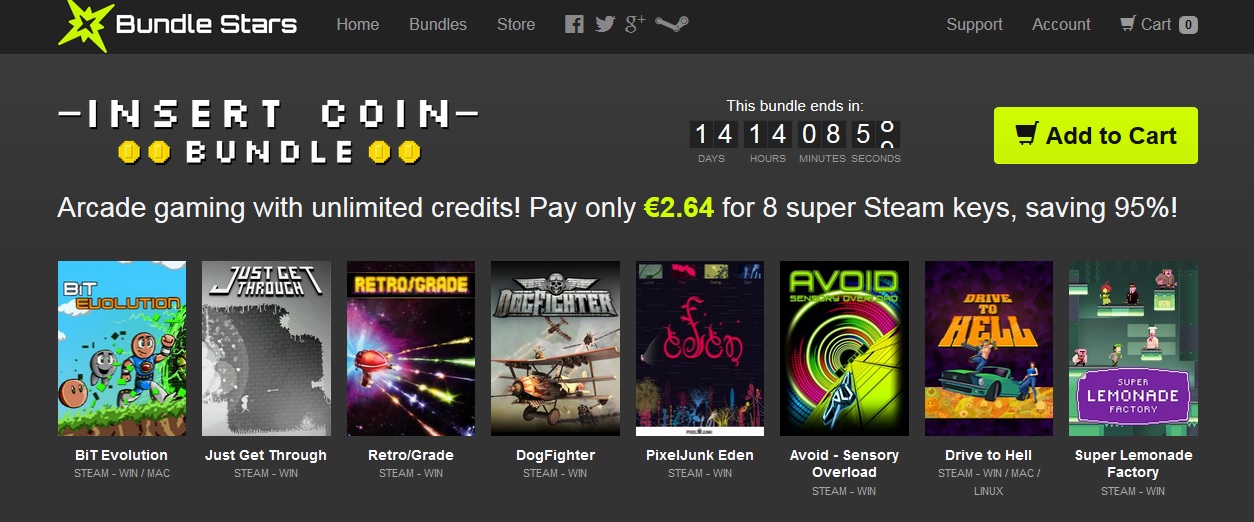Open the Store menu item
This screenshot has height=522, width=1254.
pos(516,24)
